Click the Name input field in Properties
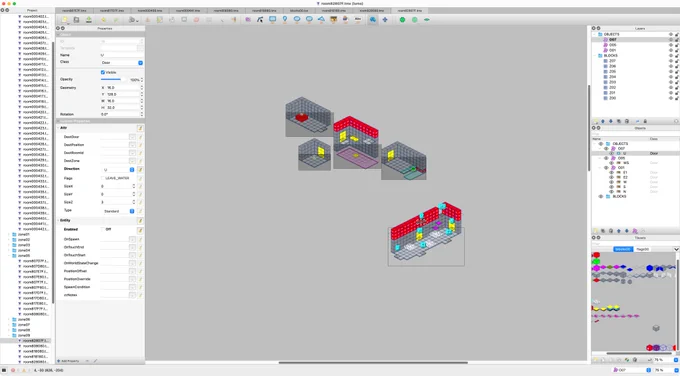The image size is (680, 376). tap(121, 56)
